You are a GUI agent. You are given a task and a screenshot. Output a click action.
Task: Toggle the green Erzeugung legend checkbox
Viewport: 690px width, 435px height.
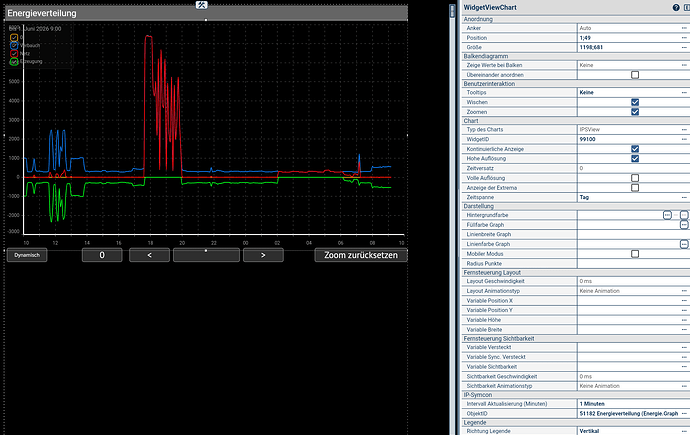pos(14,62)
